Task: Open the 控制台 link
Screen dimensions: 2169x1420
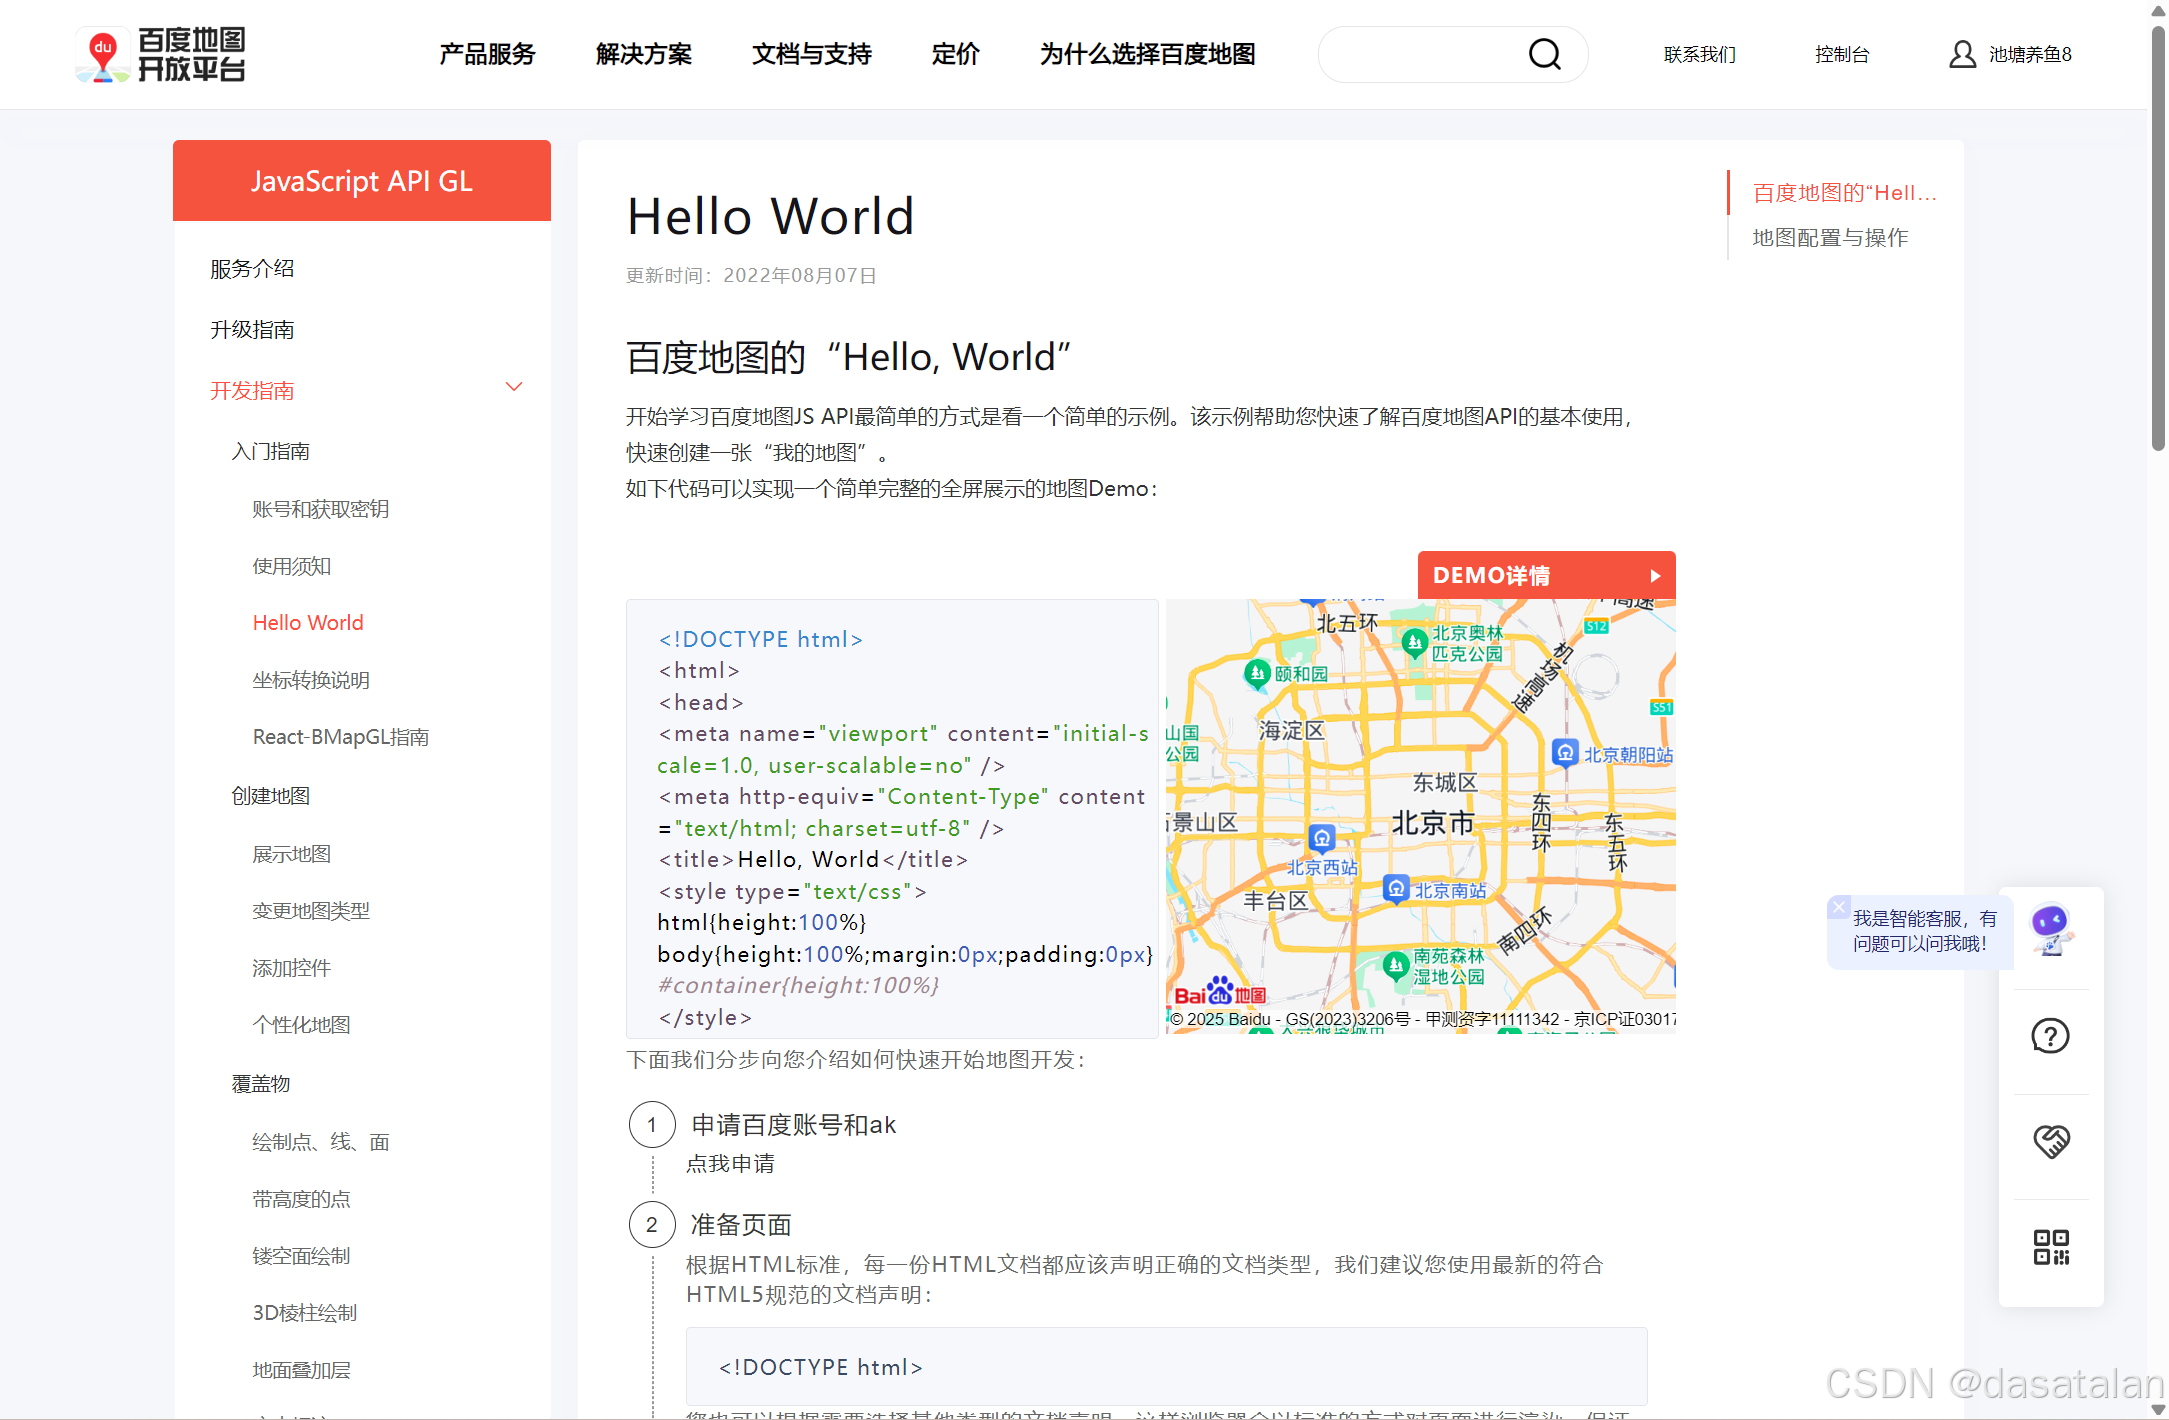Action: pyautogui.click(x=1841, y=54)
